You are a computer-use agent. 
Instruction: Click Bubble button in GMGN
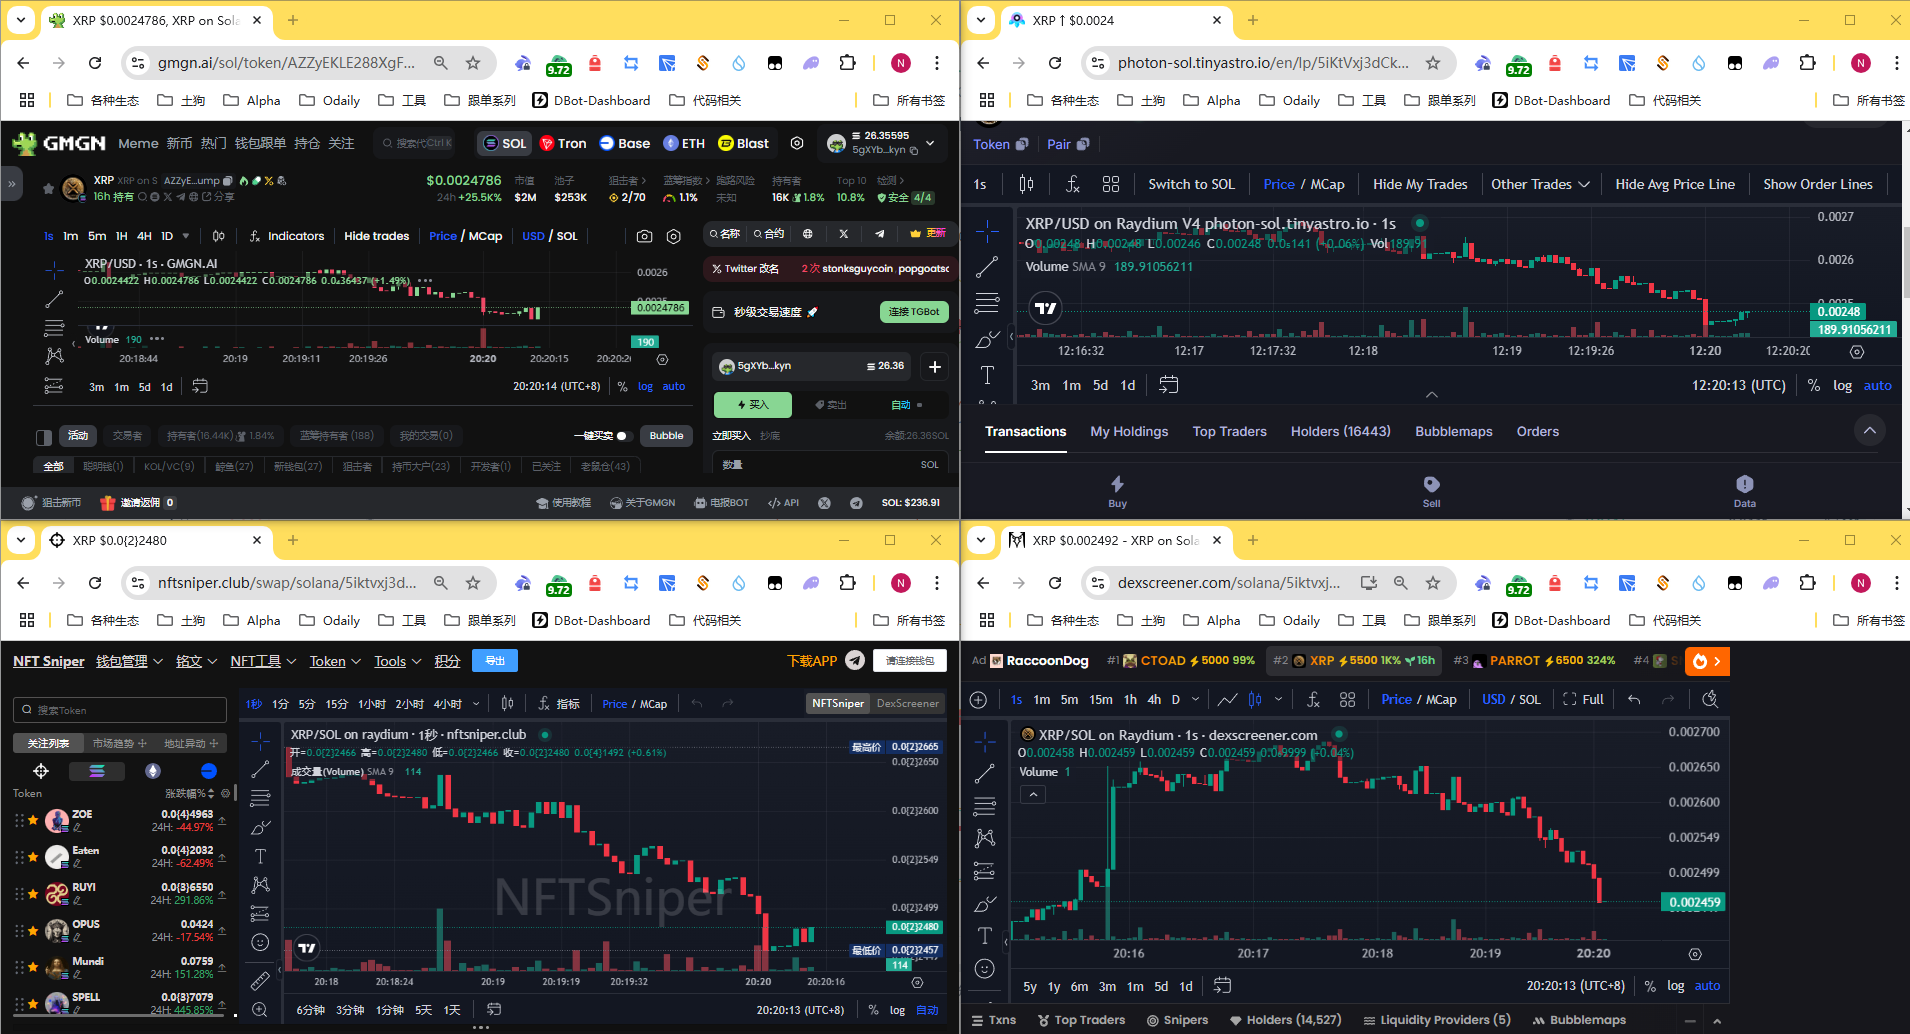tap(666, 436)
